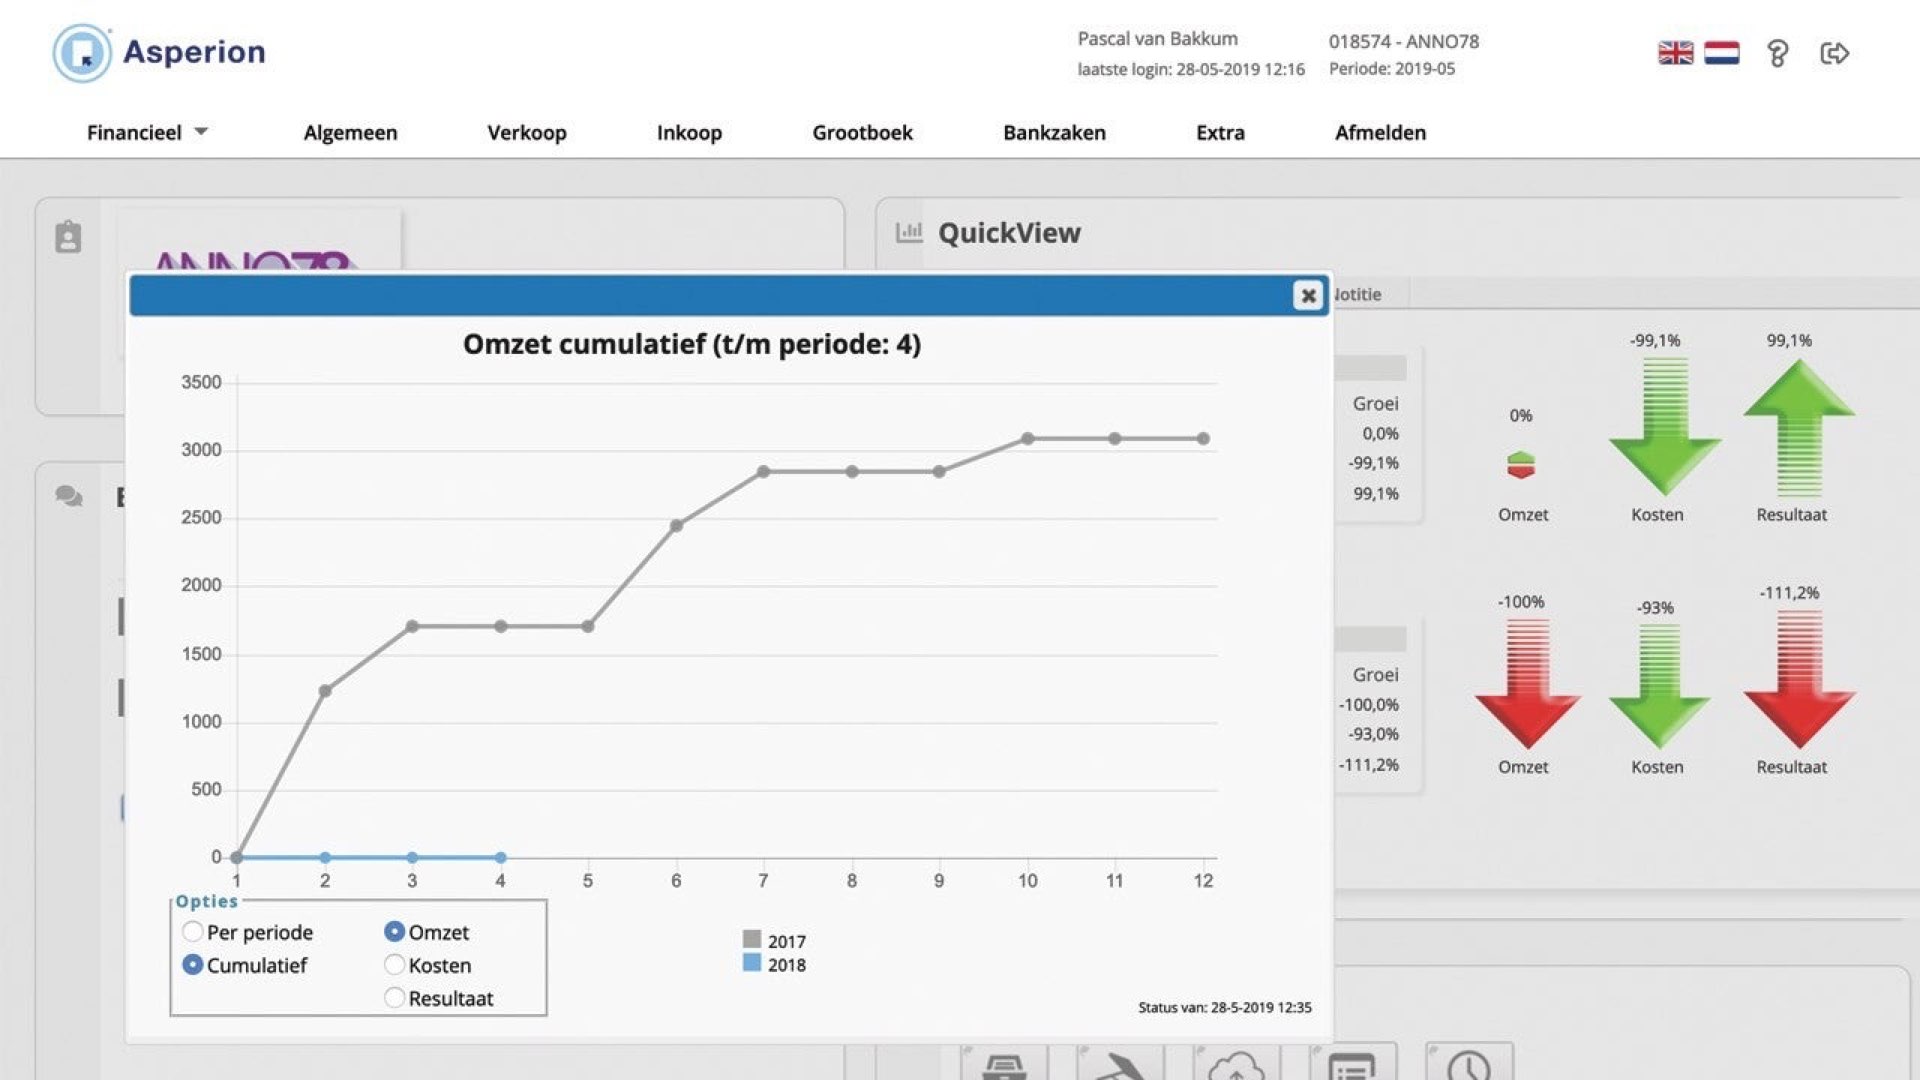Open the Verkoop menu

(x=526, y=133)
